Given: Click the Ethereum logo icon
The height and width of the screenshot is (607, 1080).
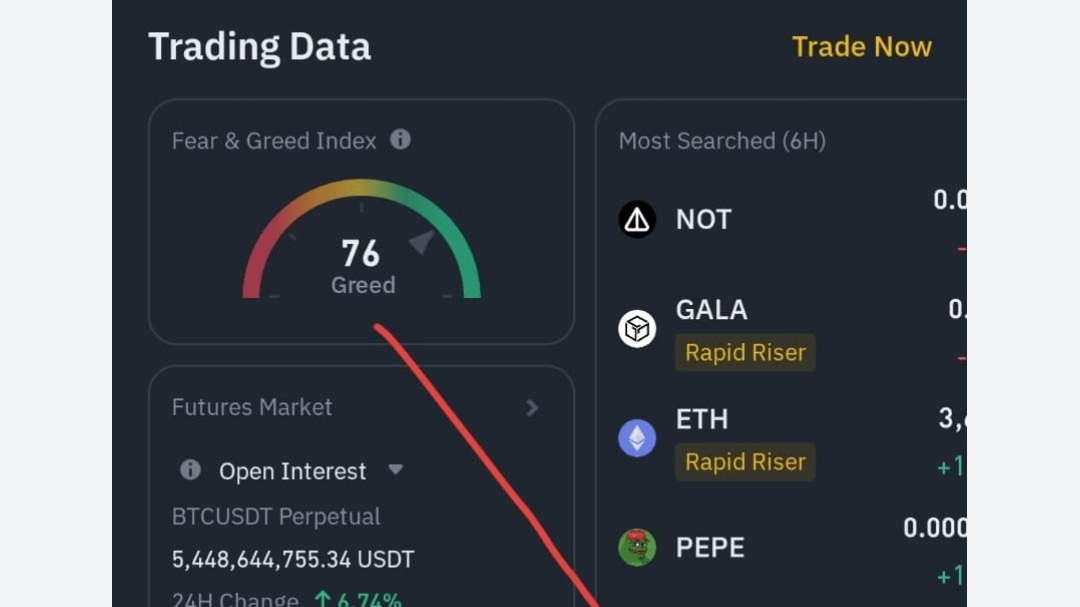Looking at the screenshot, I should 637,438.
